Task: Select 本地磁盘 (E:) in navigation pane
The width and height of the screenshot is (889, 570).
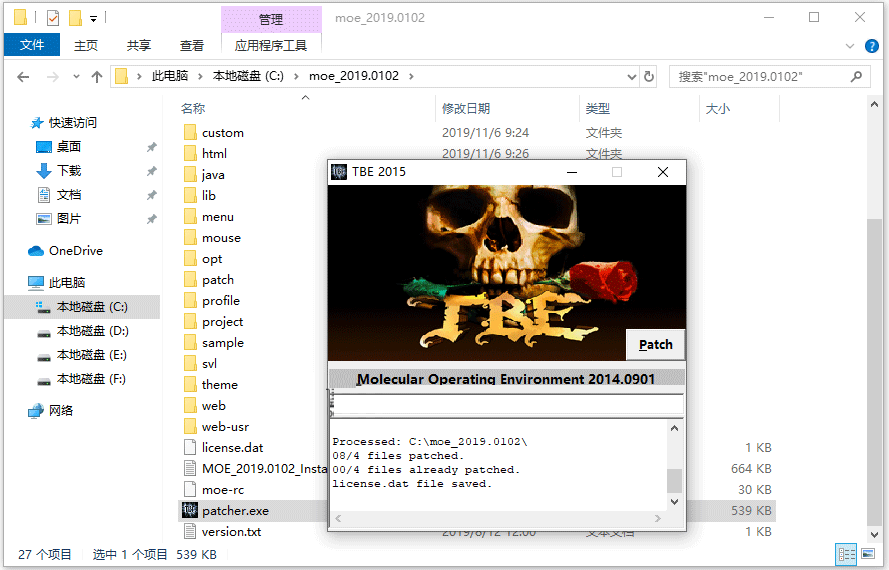Action: [x=92, y=355]
